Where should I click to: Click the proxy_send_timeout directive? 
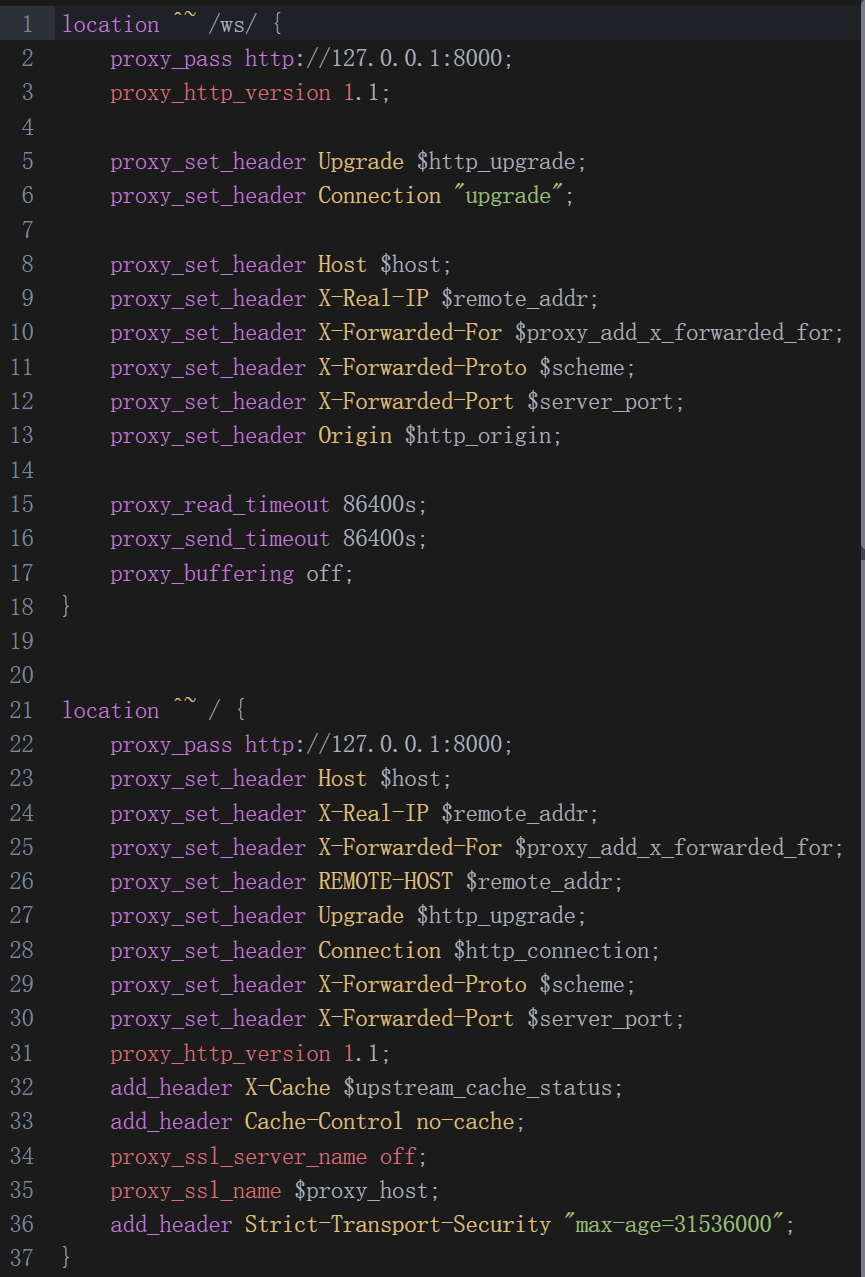pyautogui.click(x=219, y=539)
